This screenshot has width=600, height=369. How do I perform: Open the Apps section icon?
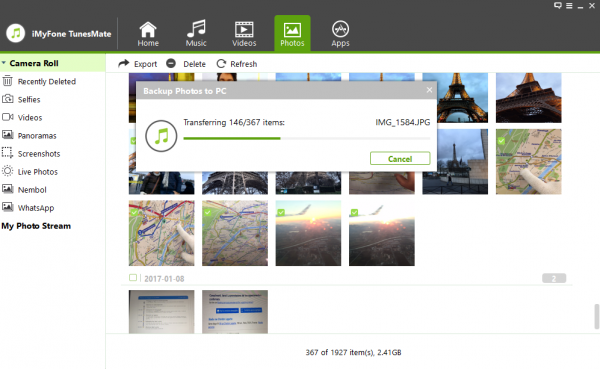[340, 29]
